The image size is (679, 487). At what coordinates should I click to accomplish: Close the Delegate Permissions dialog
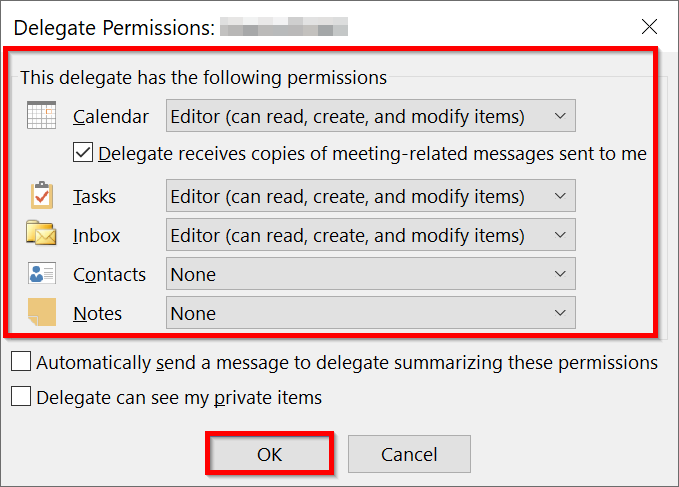tap(649, 26)
